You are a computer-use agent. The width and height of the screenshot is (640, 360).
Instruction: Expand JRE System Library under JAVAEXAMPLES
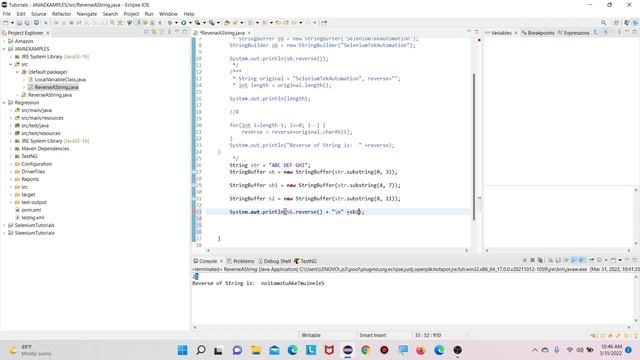click(11, 57)
